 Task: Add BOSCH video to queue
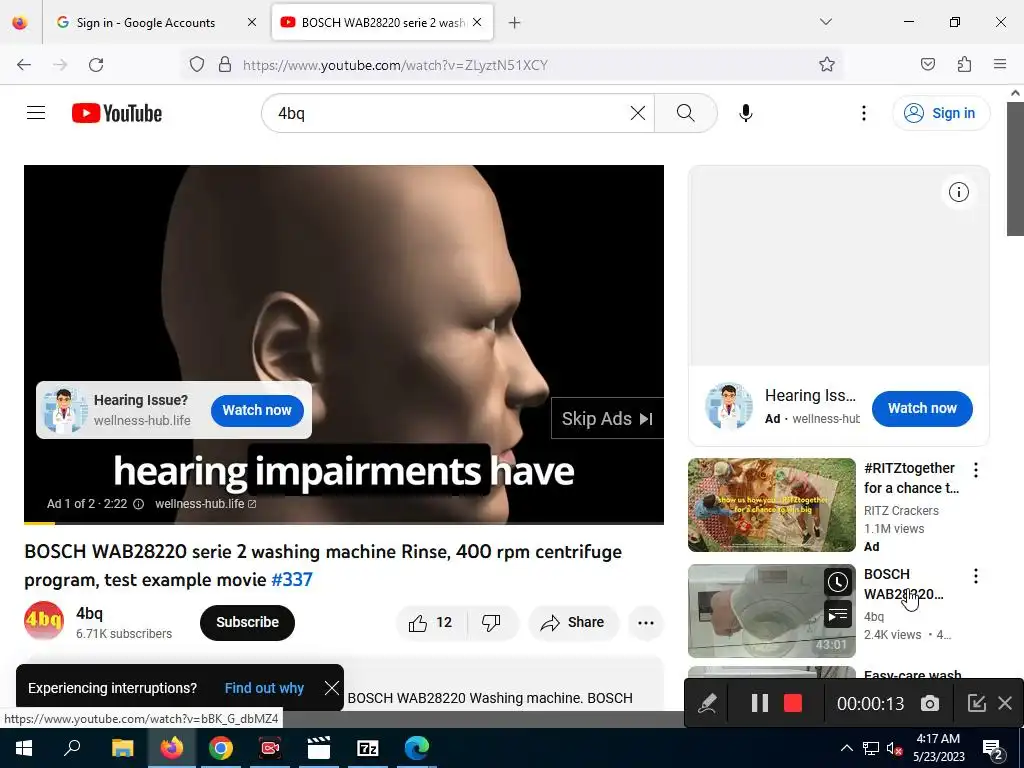coord(837,615)
